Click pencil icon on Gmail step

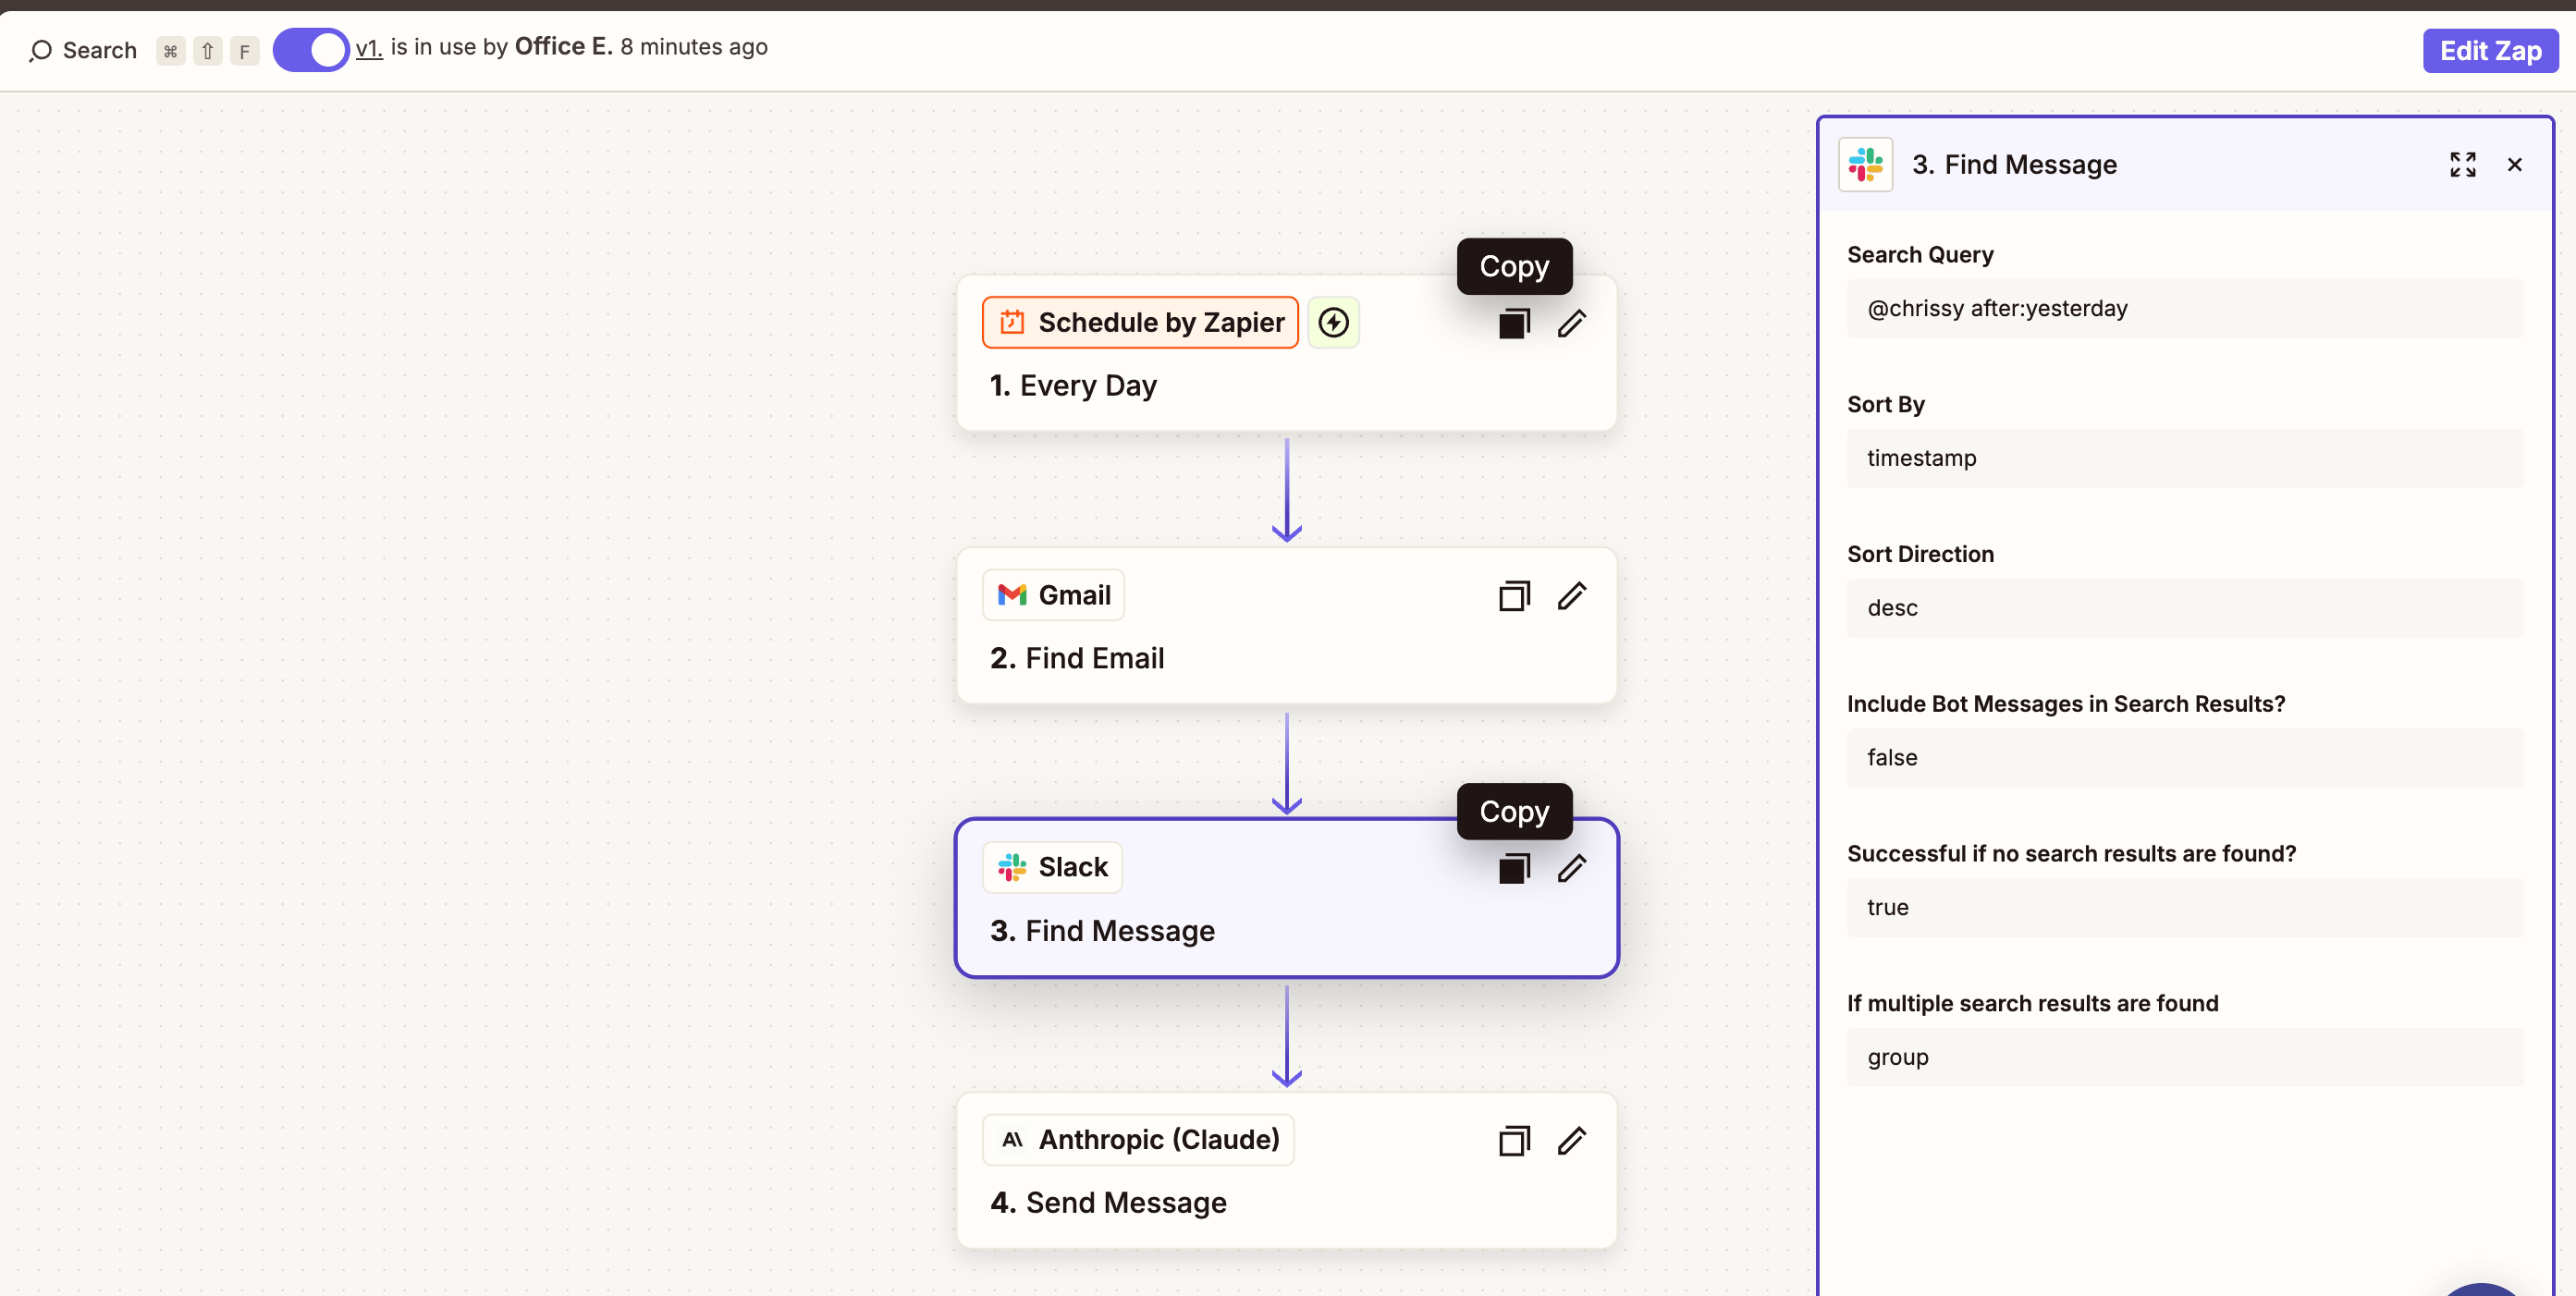point(1571,596)
